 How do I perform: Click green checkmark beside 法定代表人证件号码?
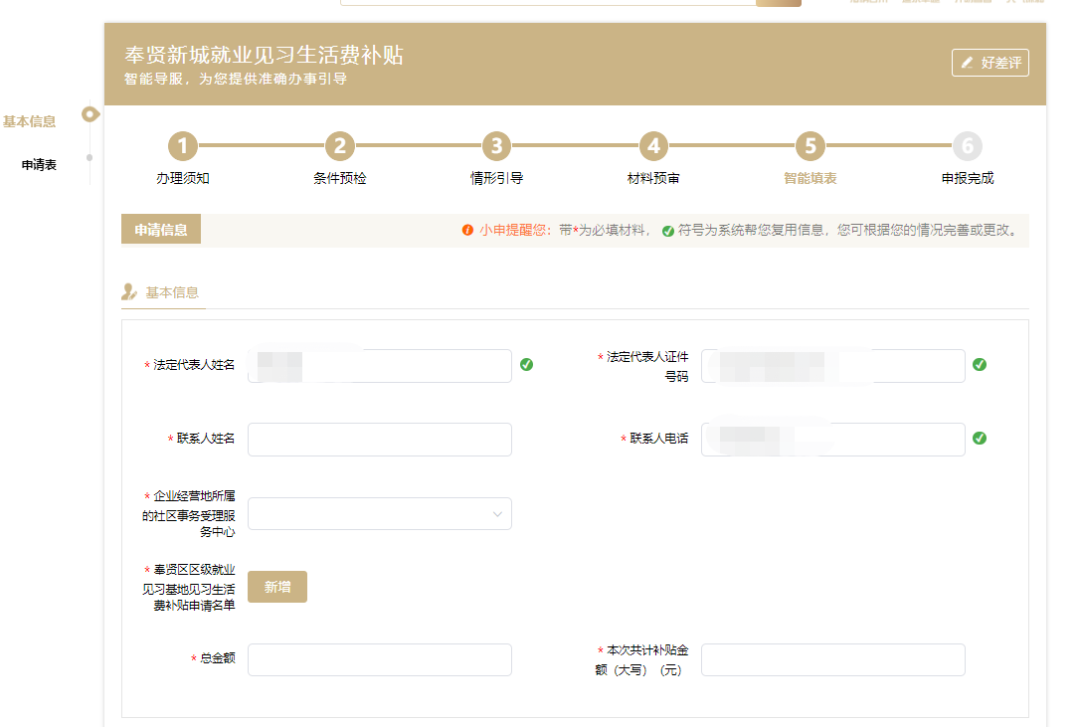point(979,364)
